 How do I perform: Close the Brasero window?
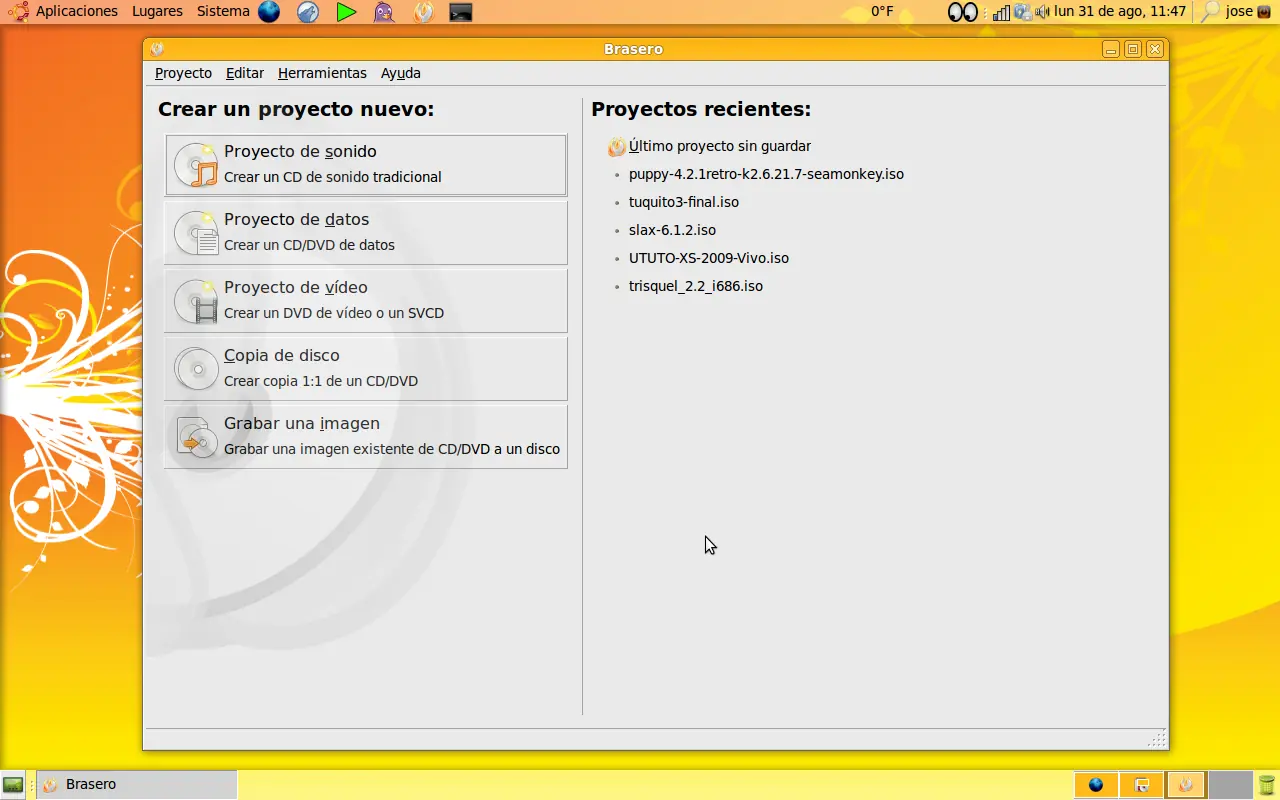tap(1155, 49)
